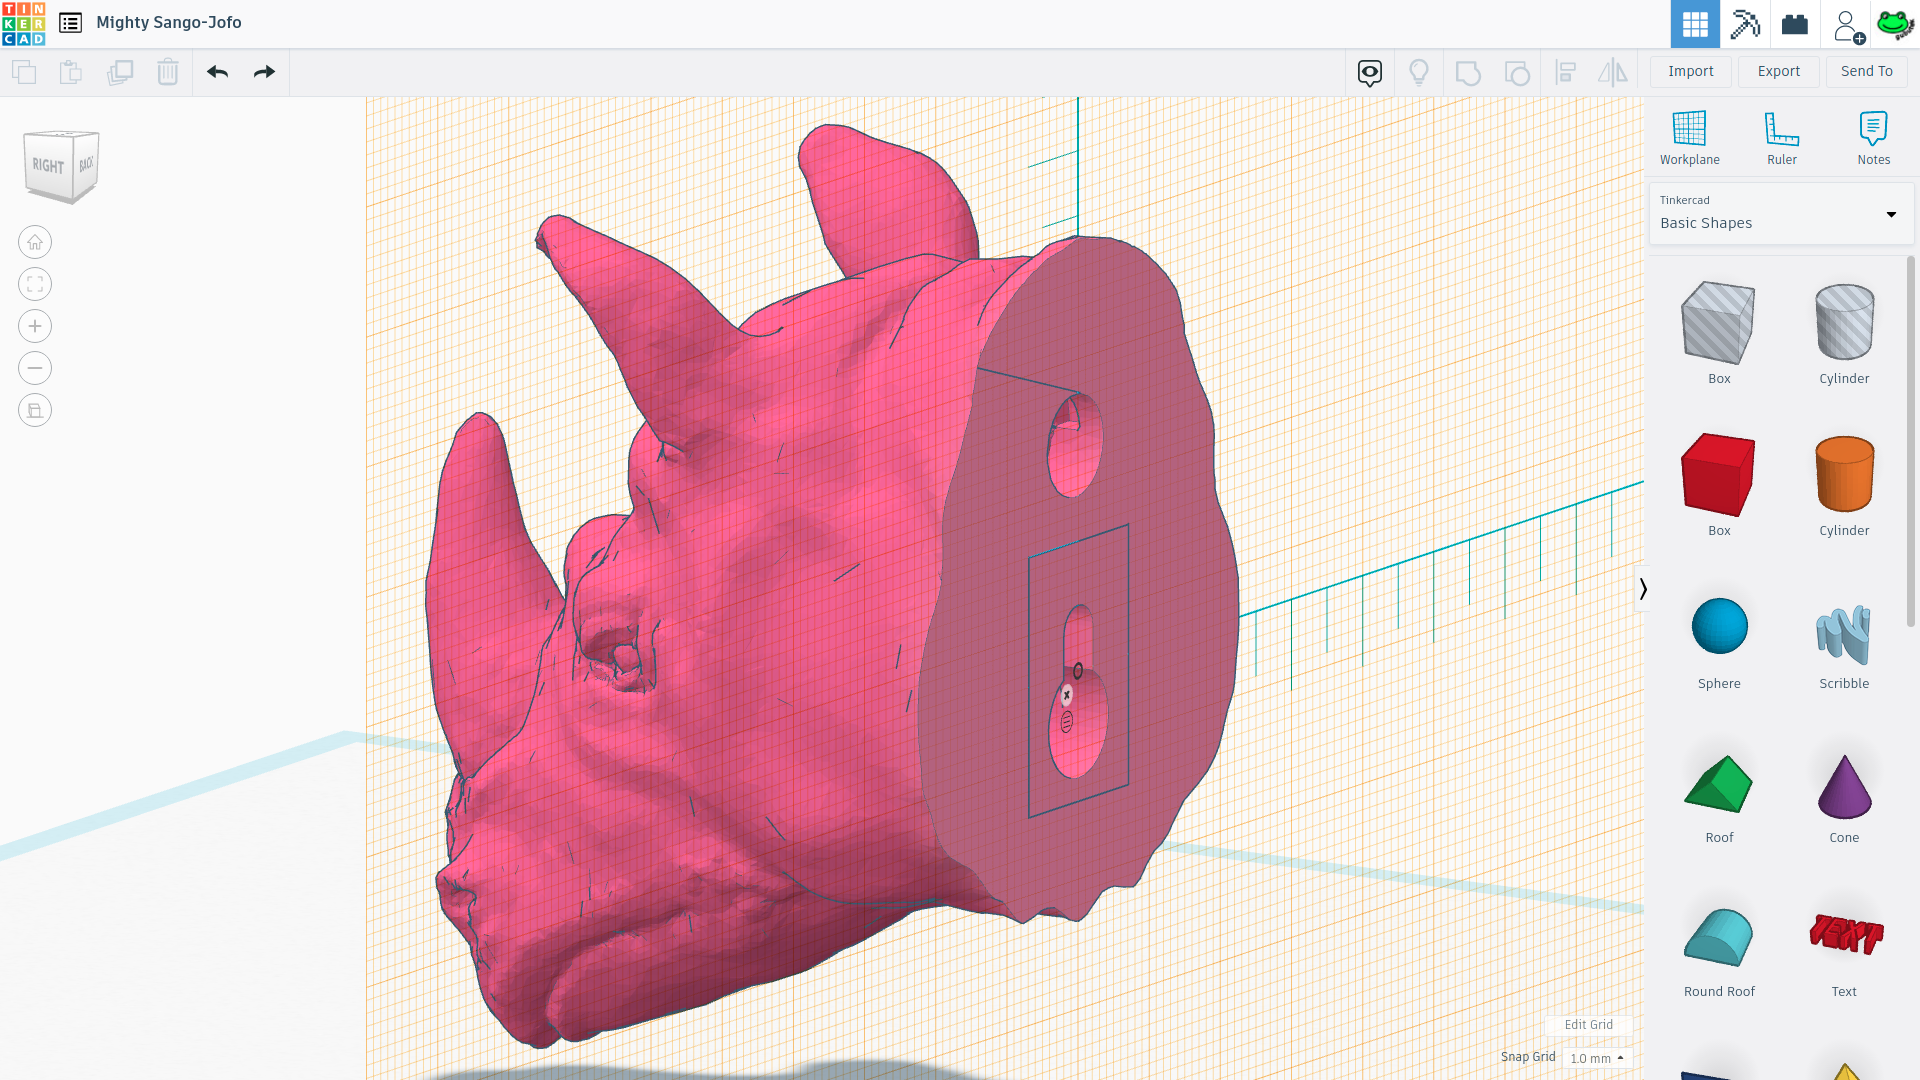Click the light bulb hide icon
1920x1080 pixels.
pyautogui.click(x=1419, y=72)
